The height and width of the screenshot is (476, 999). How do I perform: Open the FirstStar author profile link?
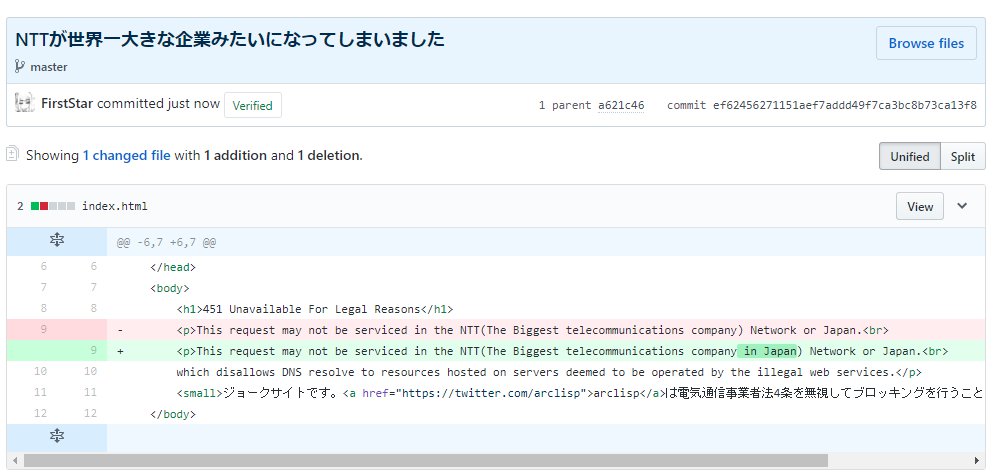(x=67, y=103)
